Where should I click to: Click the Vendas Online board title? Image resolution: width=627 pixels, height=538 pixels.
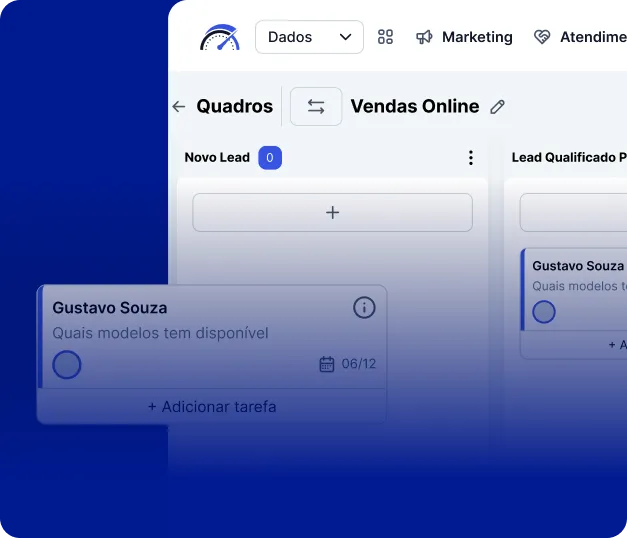tap(415, 106)
